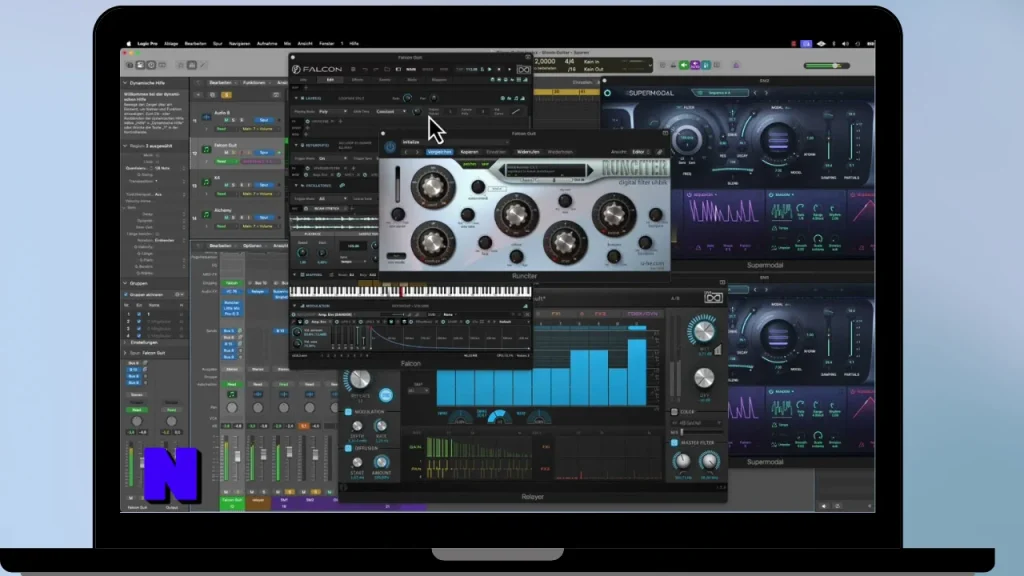The image size is (1024, 576).
Task: Collapse Region inspector section
Action: point(125,146)
